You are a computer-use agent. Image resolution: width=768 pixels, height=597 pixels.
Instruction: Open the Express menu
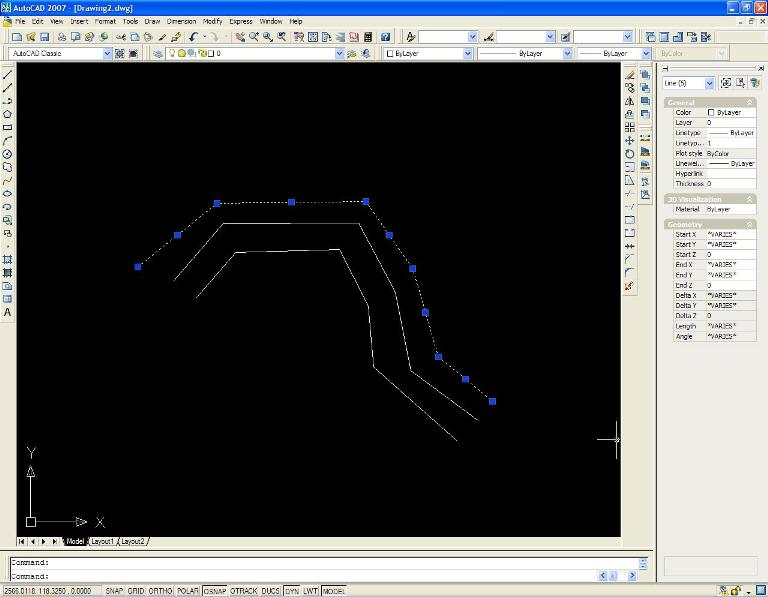tap(240, 22)
